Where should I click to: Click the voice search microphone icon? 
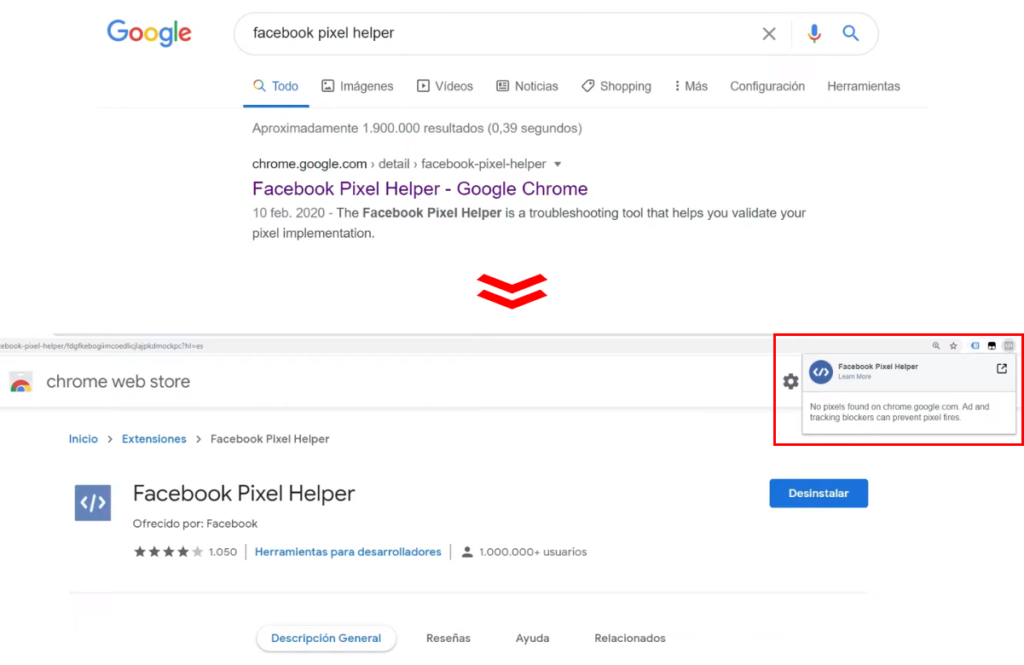click(x=814, y=33)
